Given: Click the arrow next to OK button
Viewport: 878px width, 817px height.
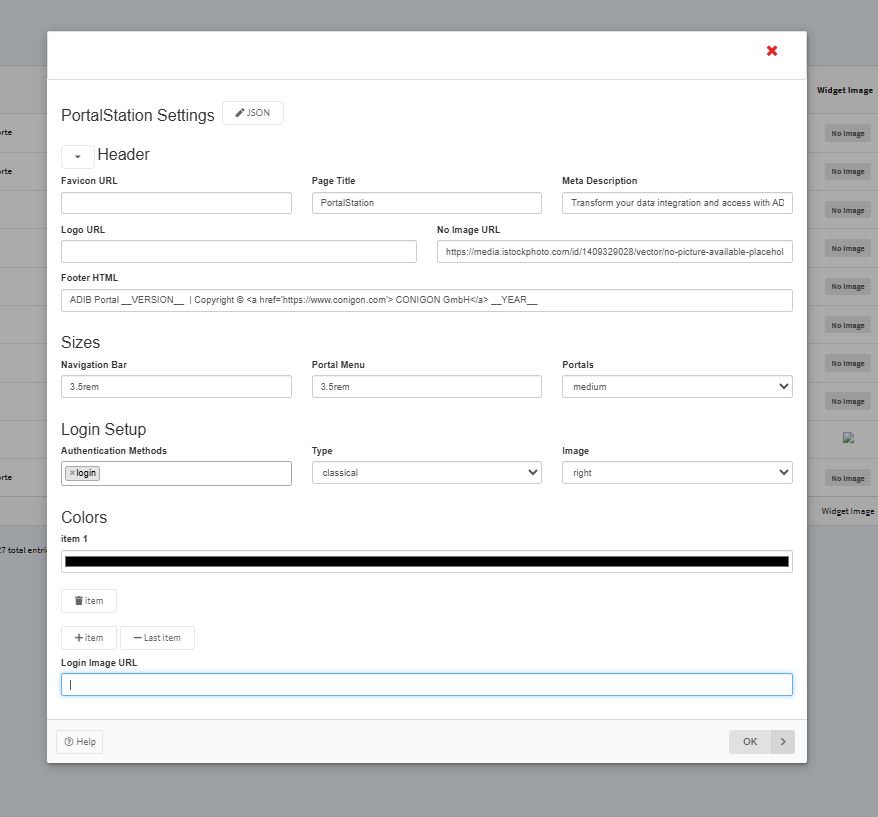Looking at the screenshot, I should 783,742.
